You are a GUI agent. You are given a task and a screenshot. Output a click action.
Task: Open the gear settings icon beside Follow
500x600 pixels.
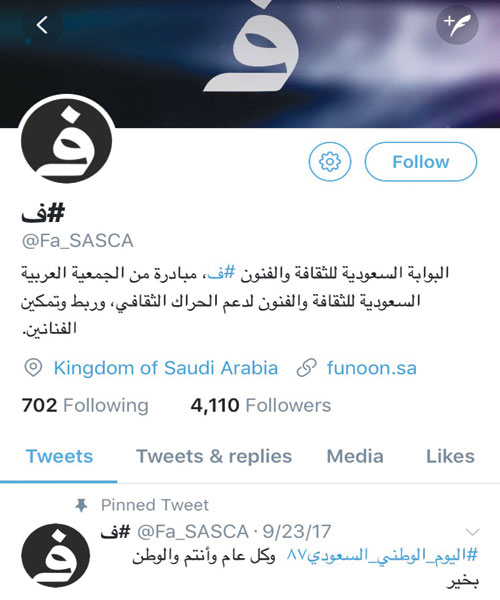(x=330, y=161)
